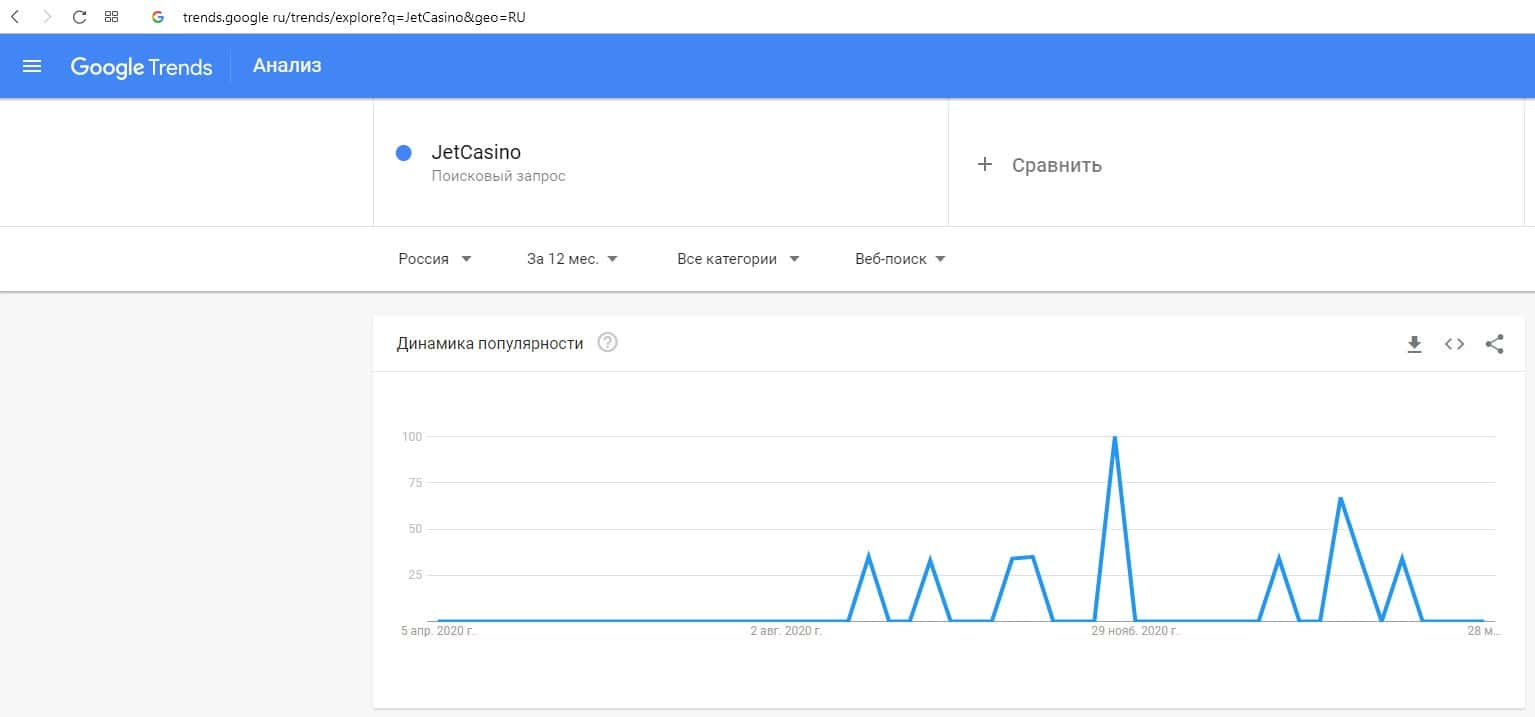
Task: Go back with the browser back arrow
Action: tap(15, 17)
